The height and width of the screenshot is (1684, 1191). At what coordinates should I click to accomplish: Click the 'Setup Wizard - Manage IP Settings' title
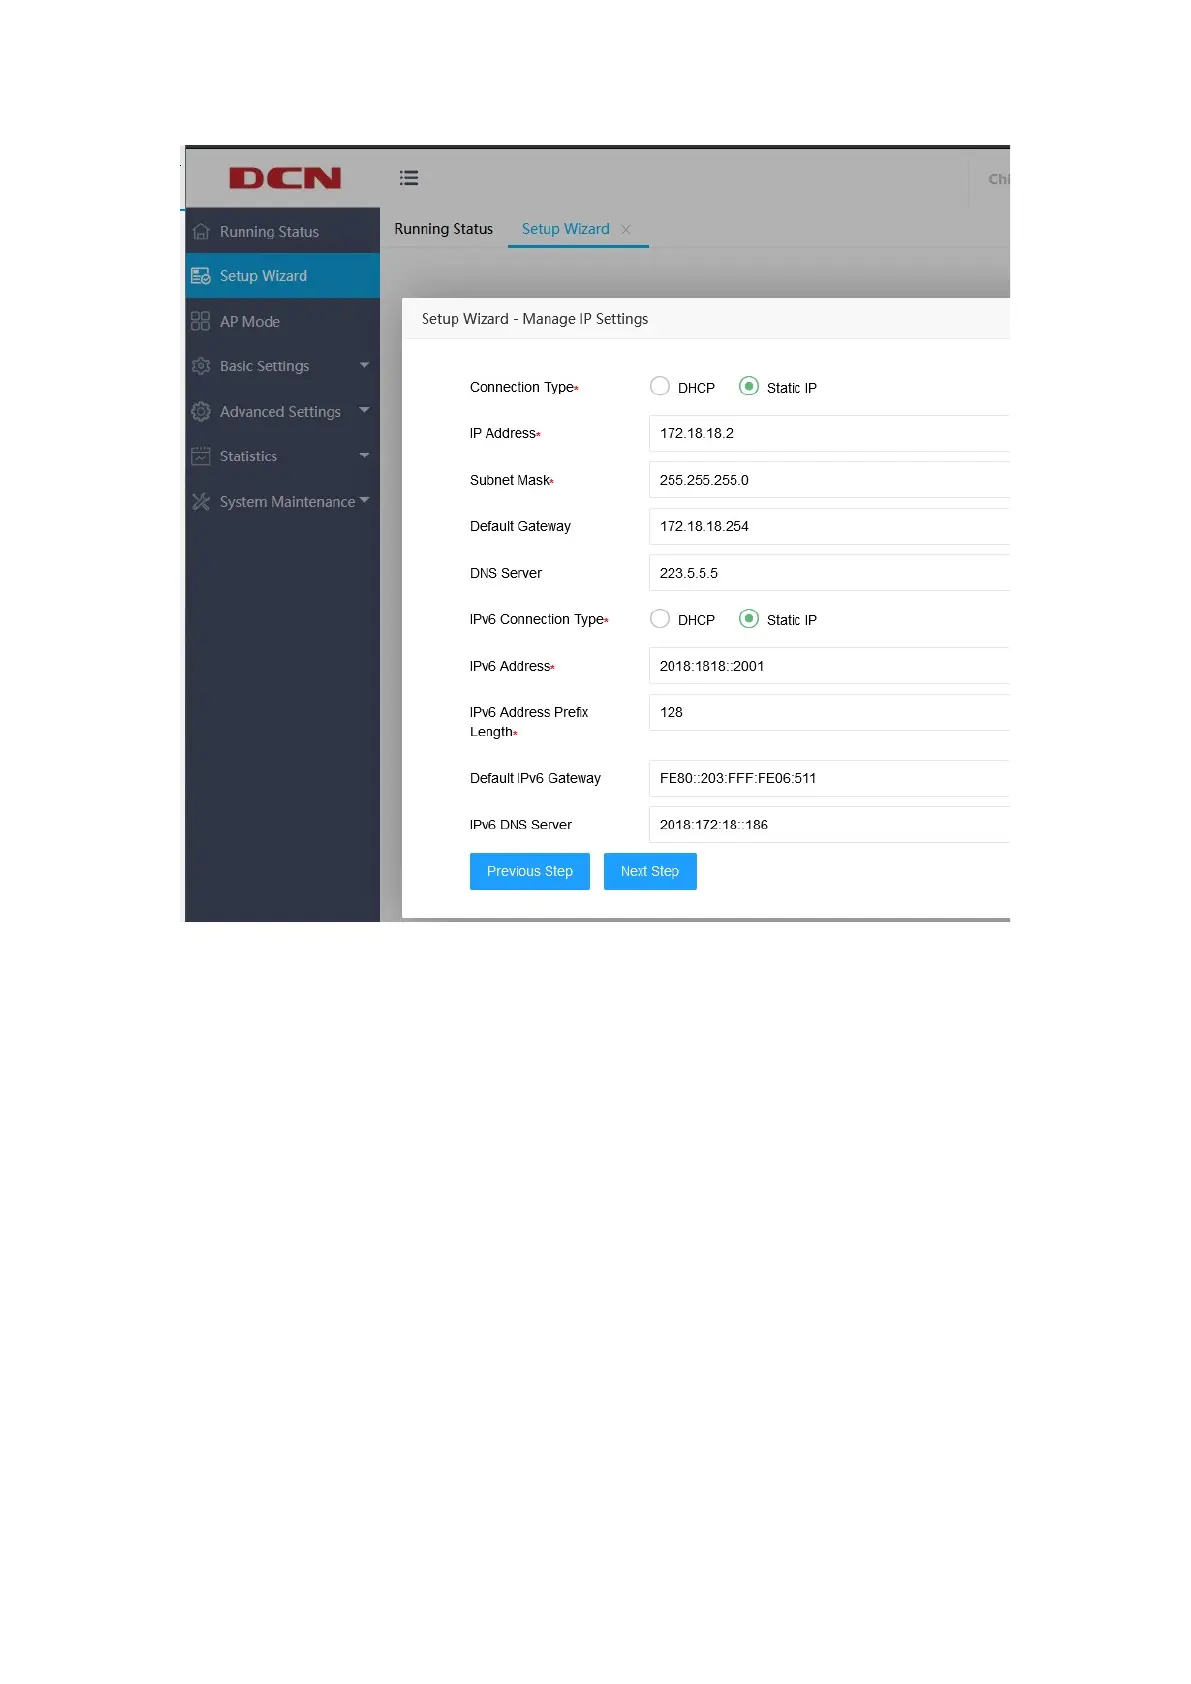click(x=535, y=319)
